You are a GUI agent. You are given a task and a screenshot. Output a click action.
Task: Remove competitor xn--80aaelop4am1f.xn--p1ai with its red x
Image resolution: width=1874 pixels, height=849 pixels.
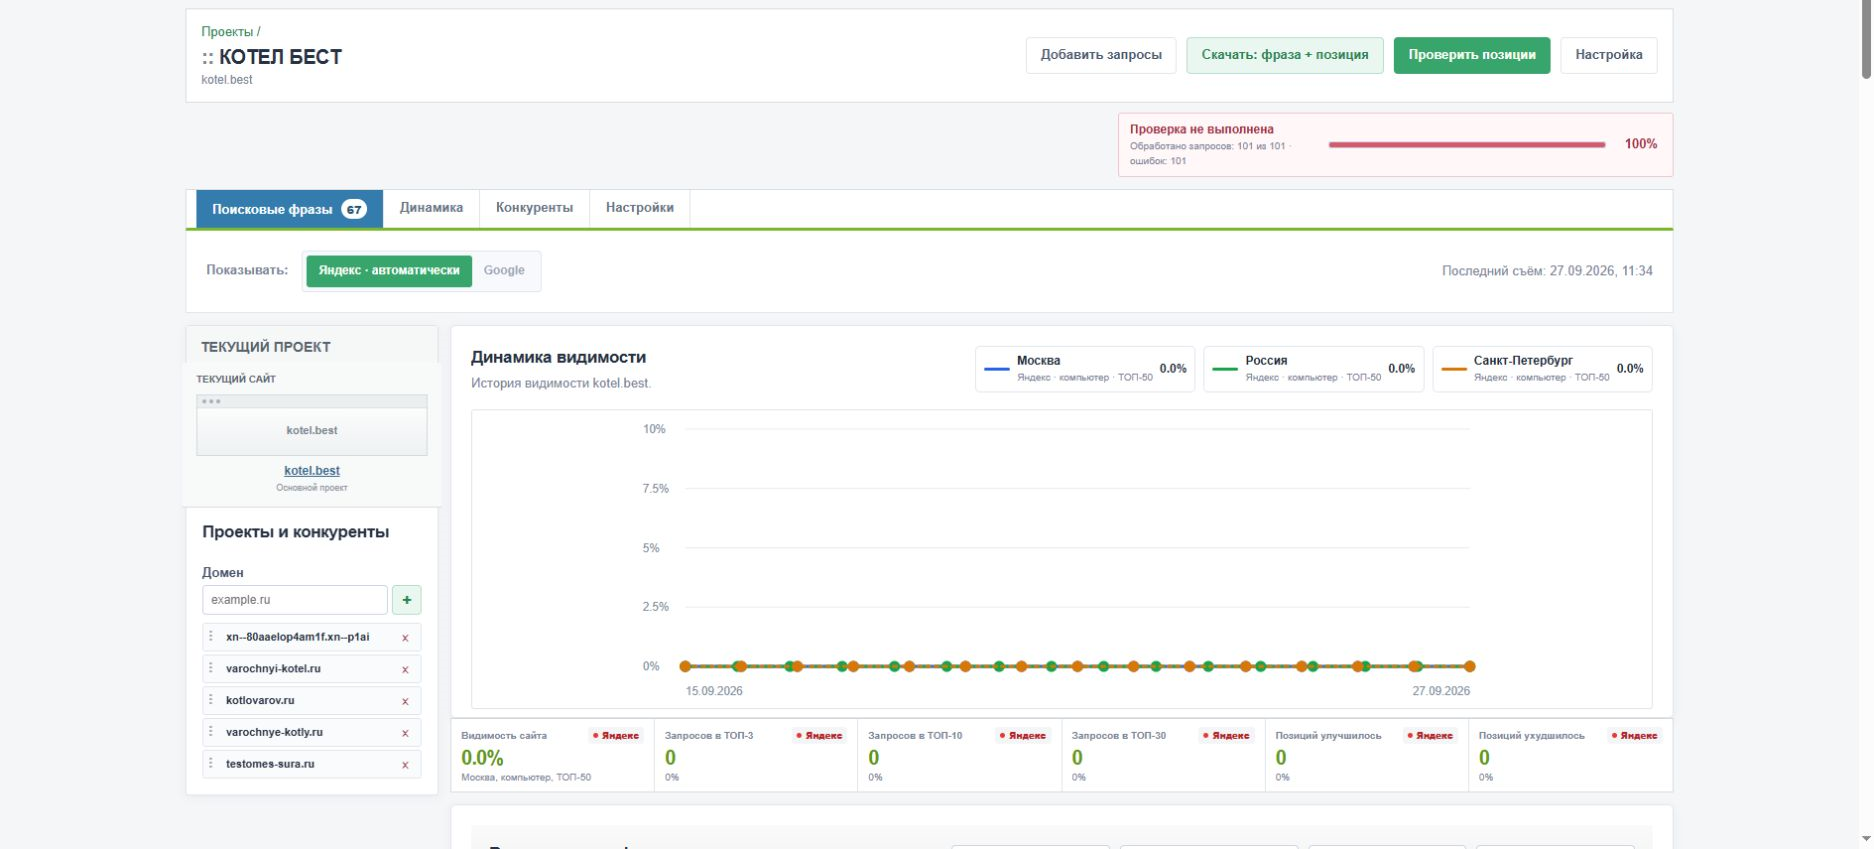click(405, 638)
